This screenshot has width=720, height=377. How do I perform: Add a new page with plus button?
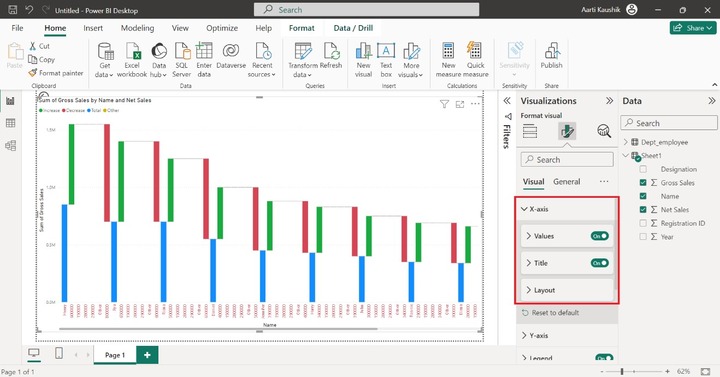147,355
